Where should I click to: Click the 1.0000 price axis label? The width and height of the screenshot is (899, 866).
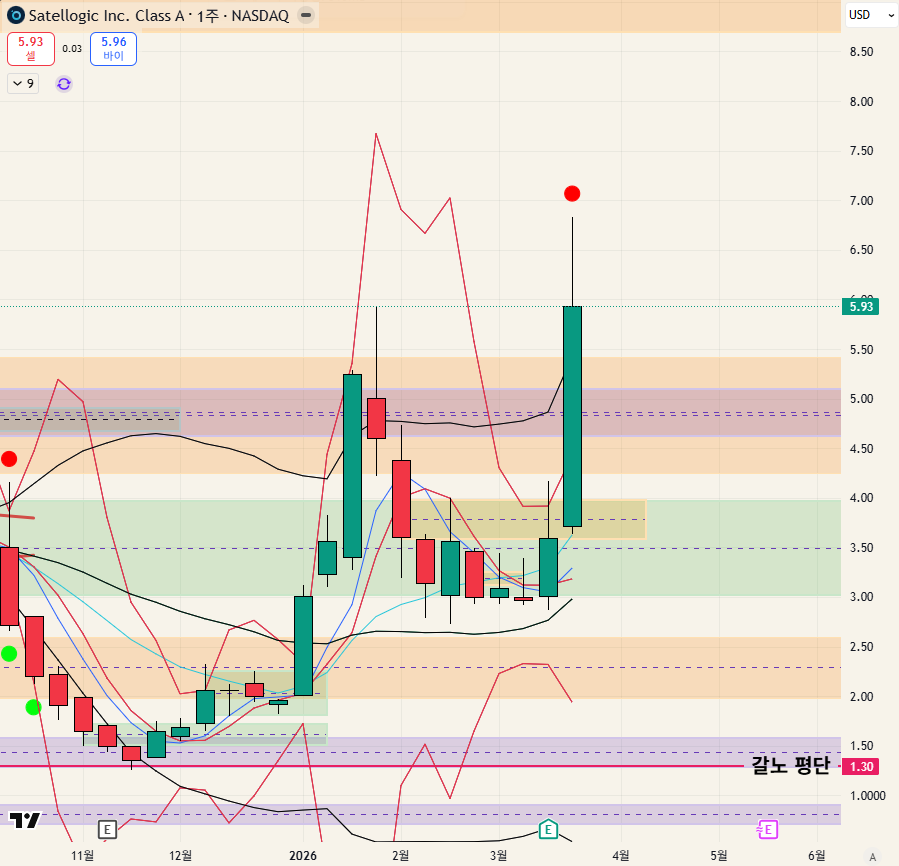click(867, 795)
